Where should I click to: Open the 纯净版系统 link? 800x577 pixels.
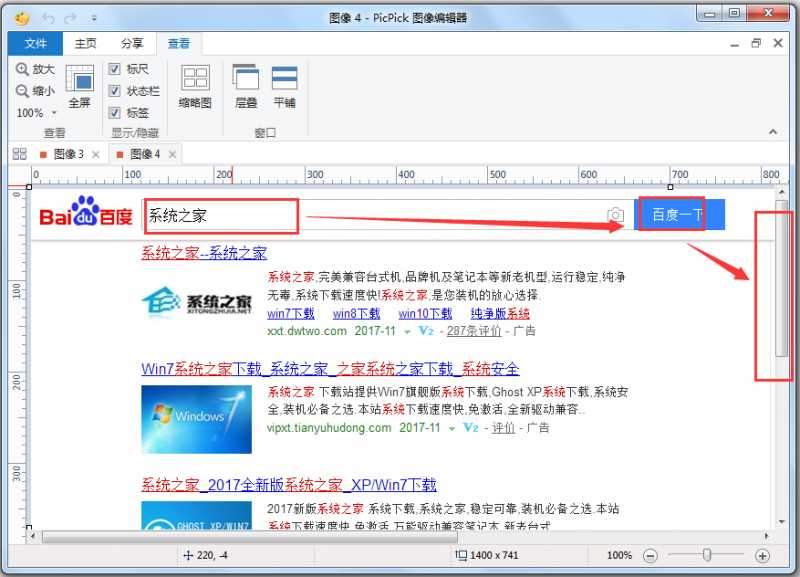coord(500,313)
